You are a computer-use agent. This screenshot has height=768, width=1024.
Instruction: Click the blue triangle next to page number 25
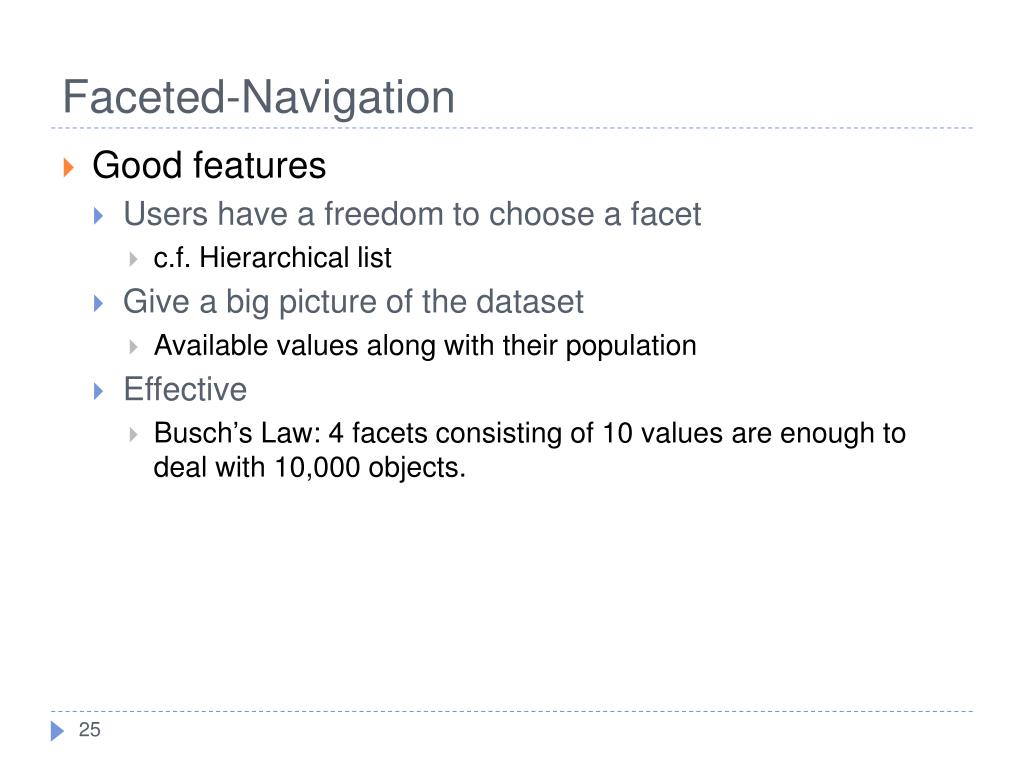(x=57, y=731)
